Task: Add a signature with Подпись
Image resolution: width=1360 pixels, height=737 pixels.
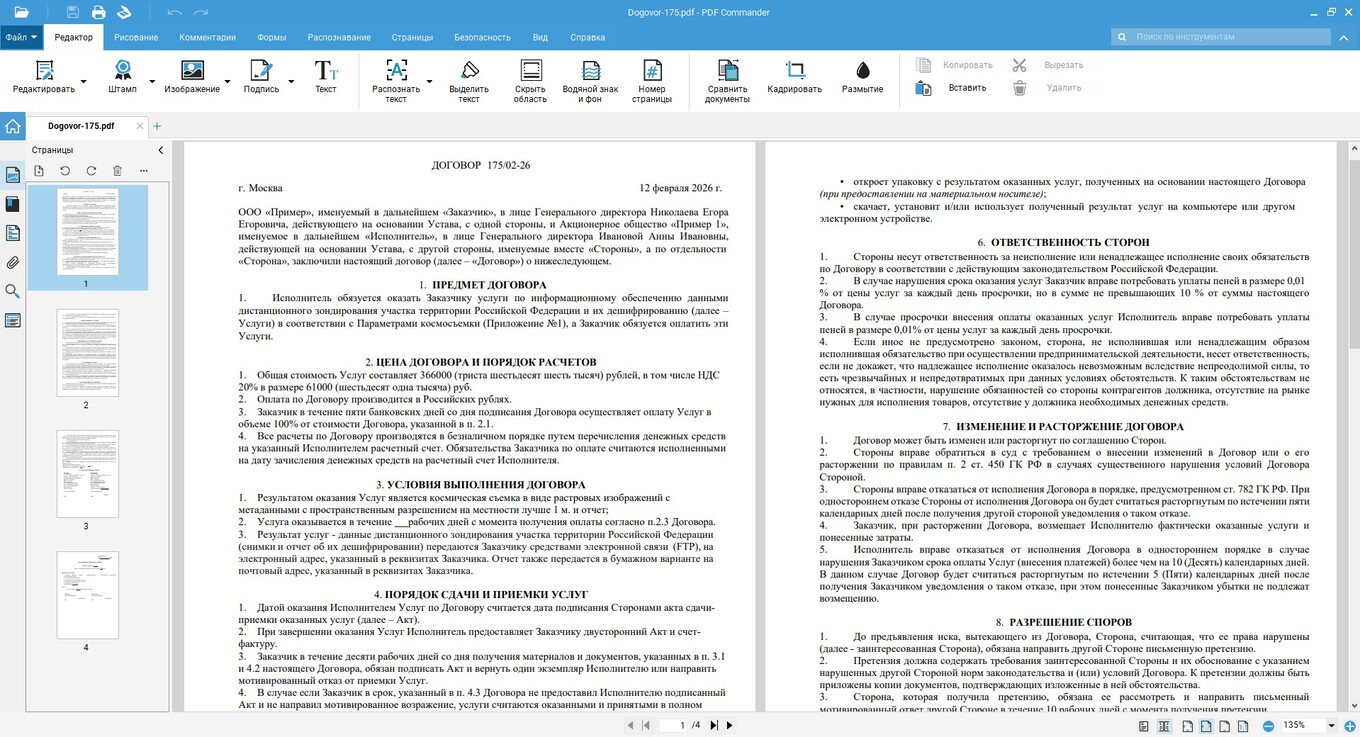Action: pos(261,78)
